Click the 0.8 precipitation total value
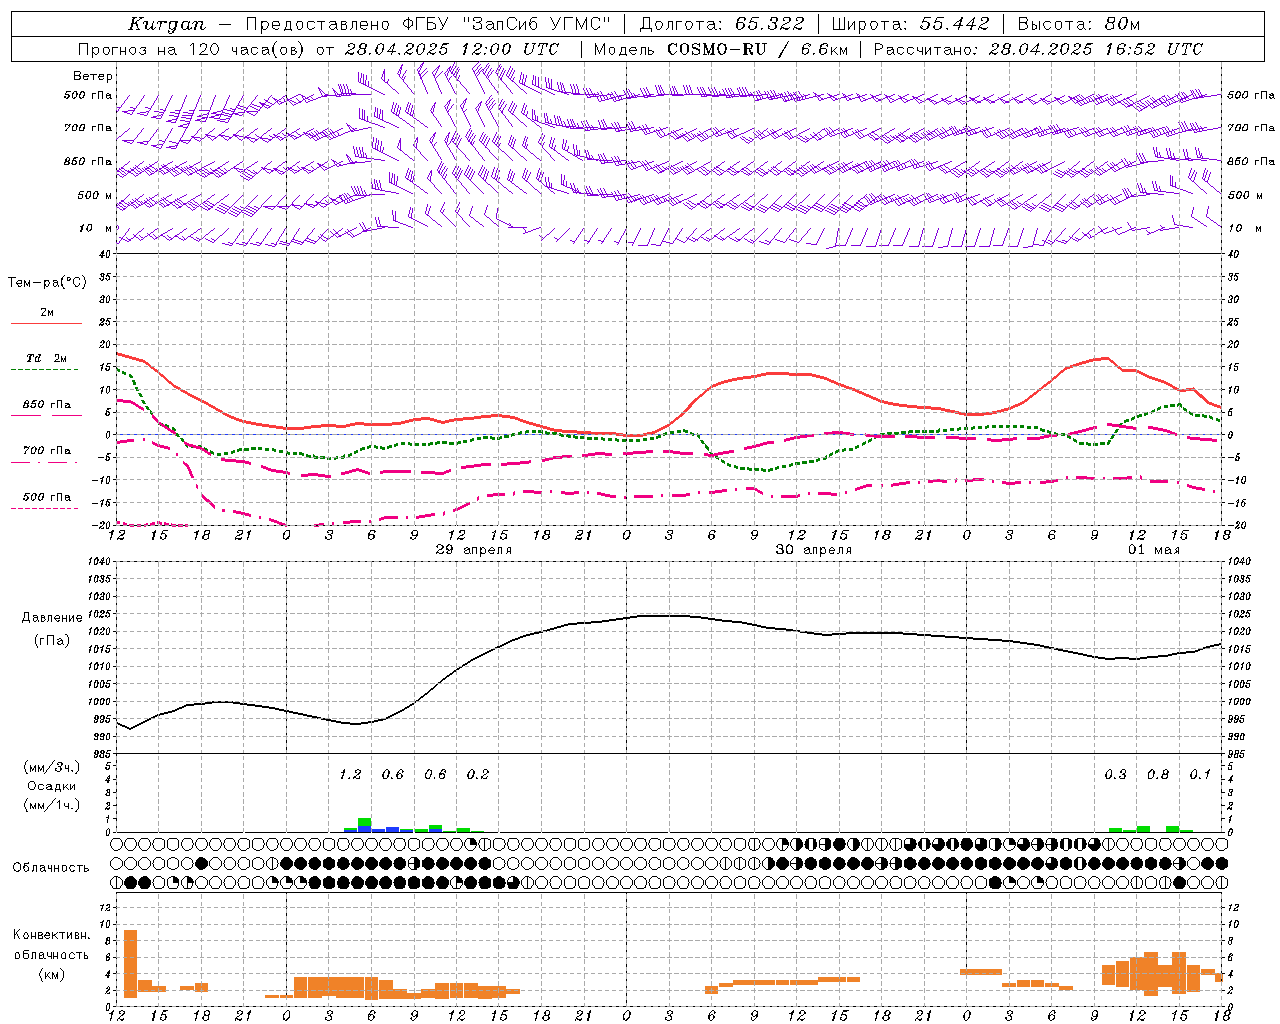Viewport: 1280px width, 1024px height. (x=1158, y=775)
